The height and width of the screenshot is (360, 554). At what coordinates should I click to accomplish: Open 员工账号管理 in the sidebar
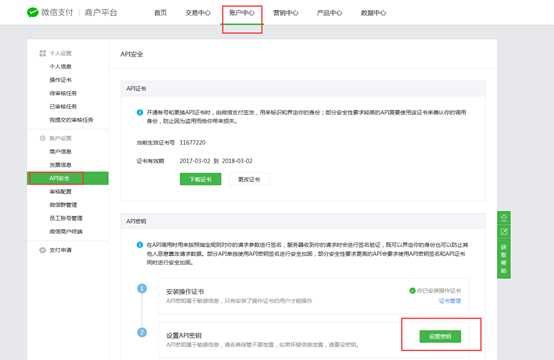click(x=66, y=218)
